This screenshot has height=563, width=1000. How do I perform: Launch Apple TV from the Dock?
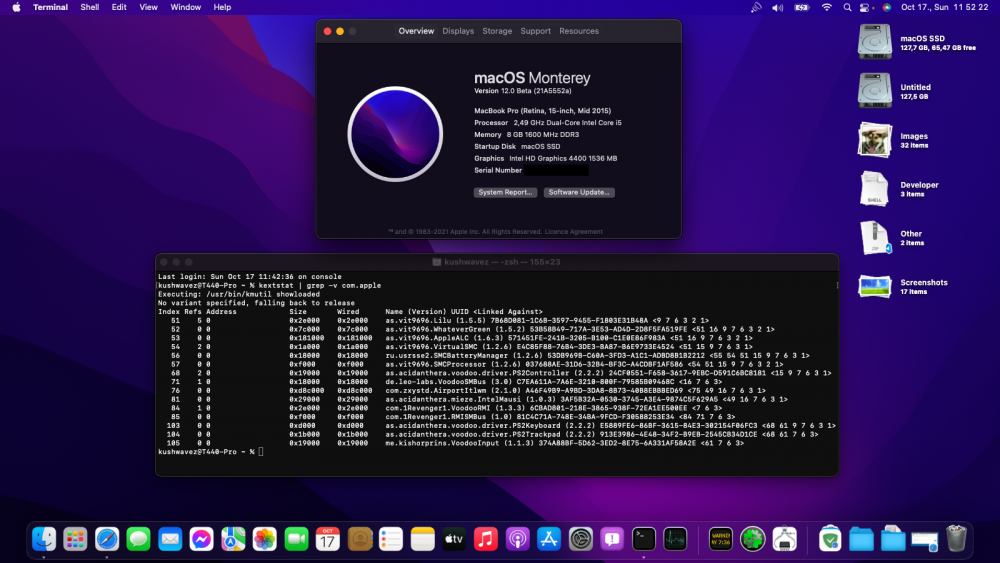pyautogui.click(x=454, y=539)
